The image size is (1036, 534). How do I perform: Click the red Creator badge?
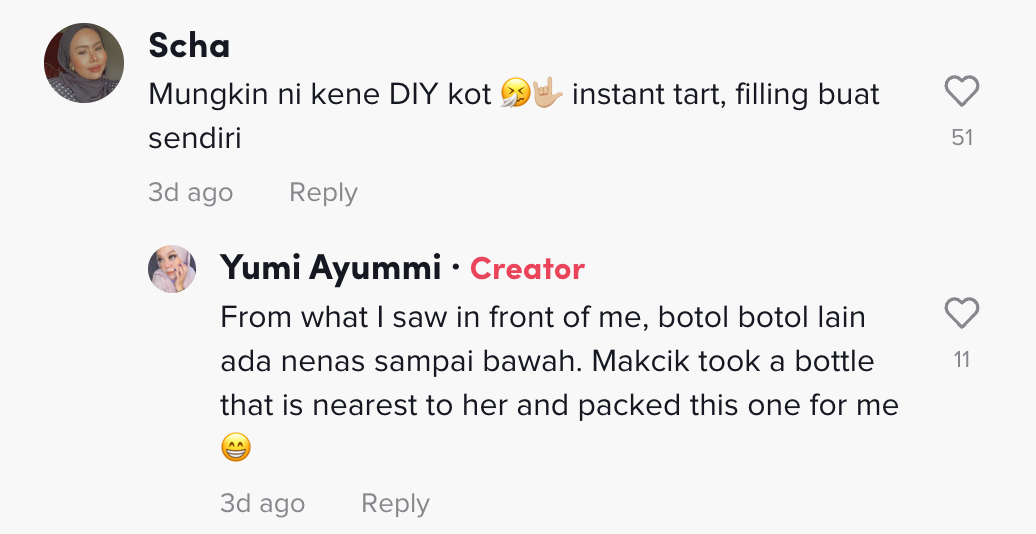527,269
